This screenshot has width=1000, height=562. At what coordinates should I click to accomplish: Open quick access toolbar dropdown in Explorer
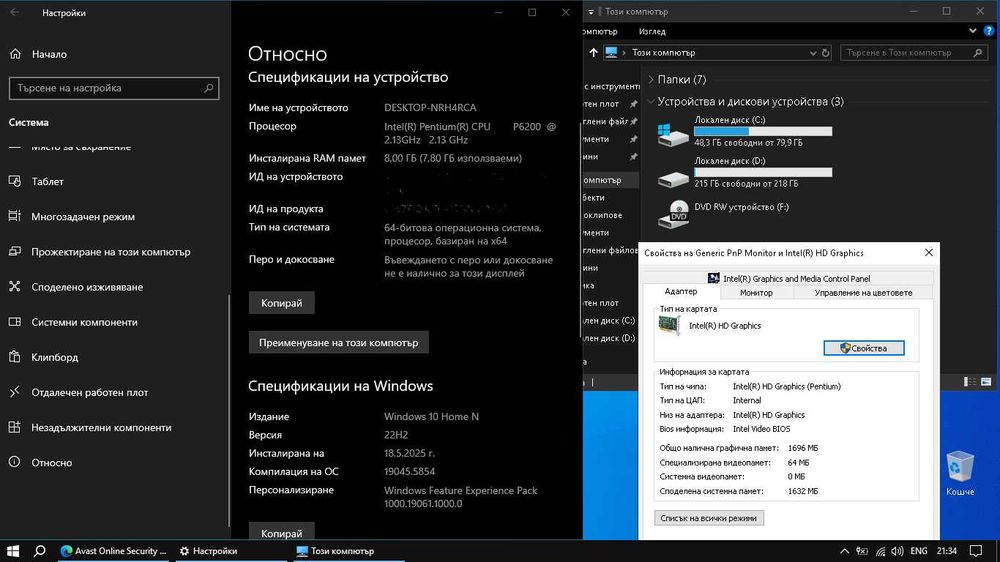(591, 11)
